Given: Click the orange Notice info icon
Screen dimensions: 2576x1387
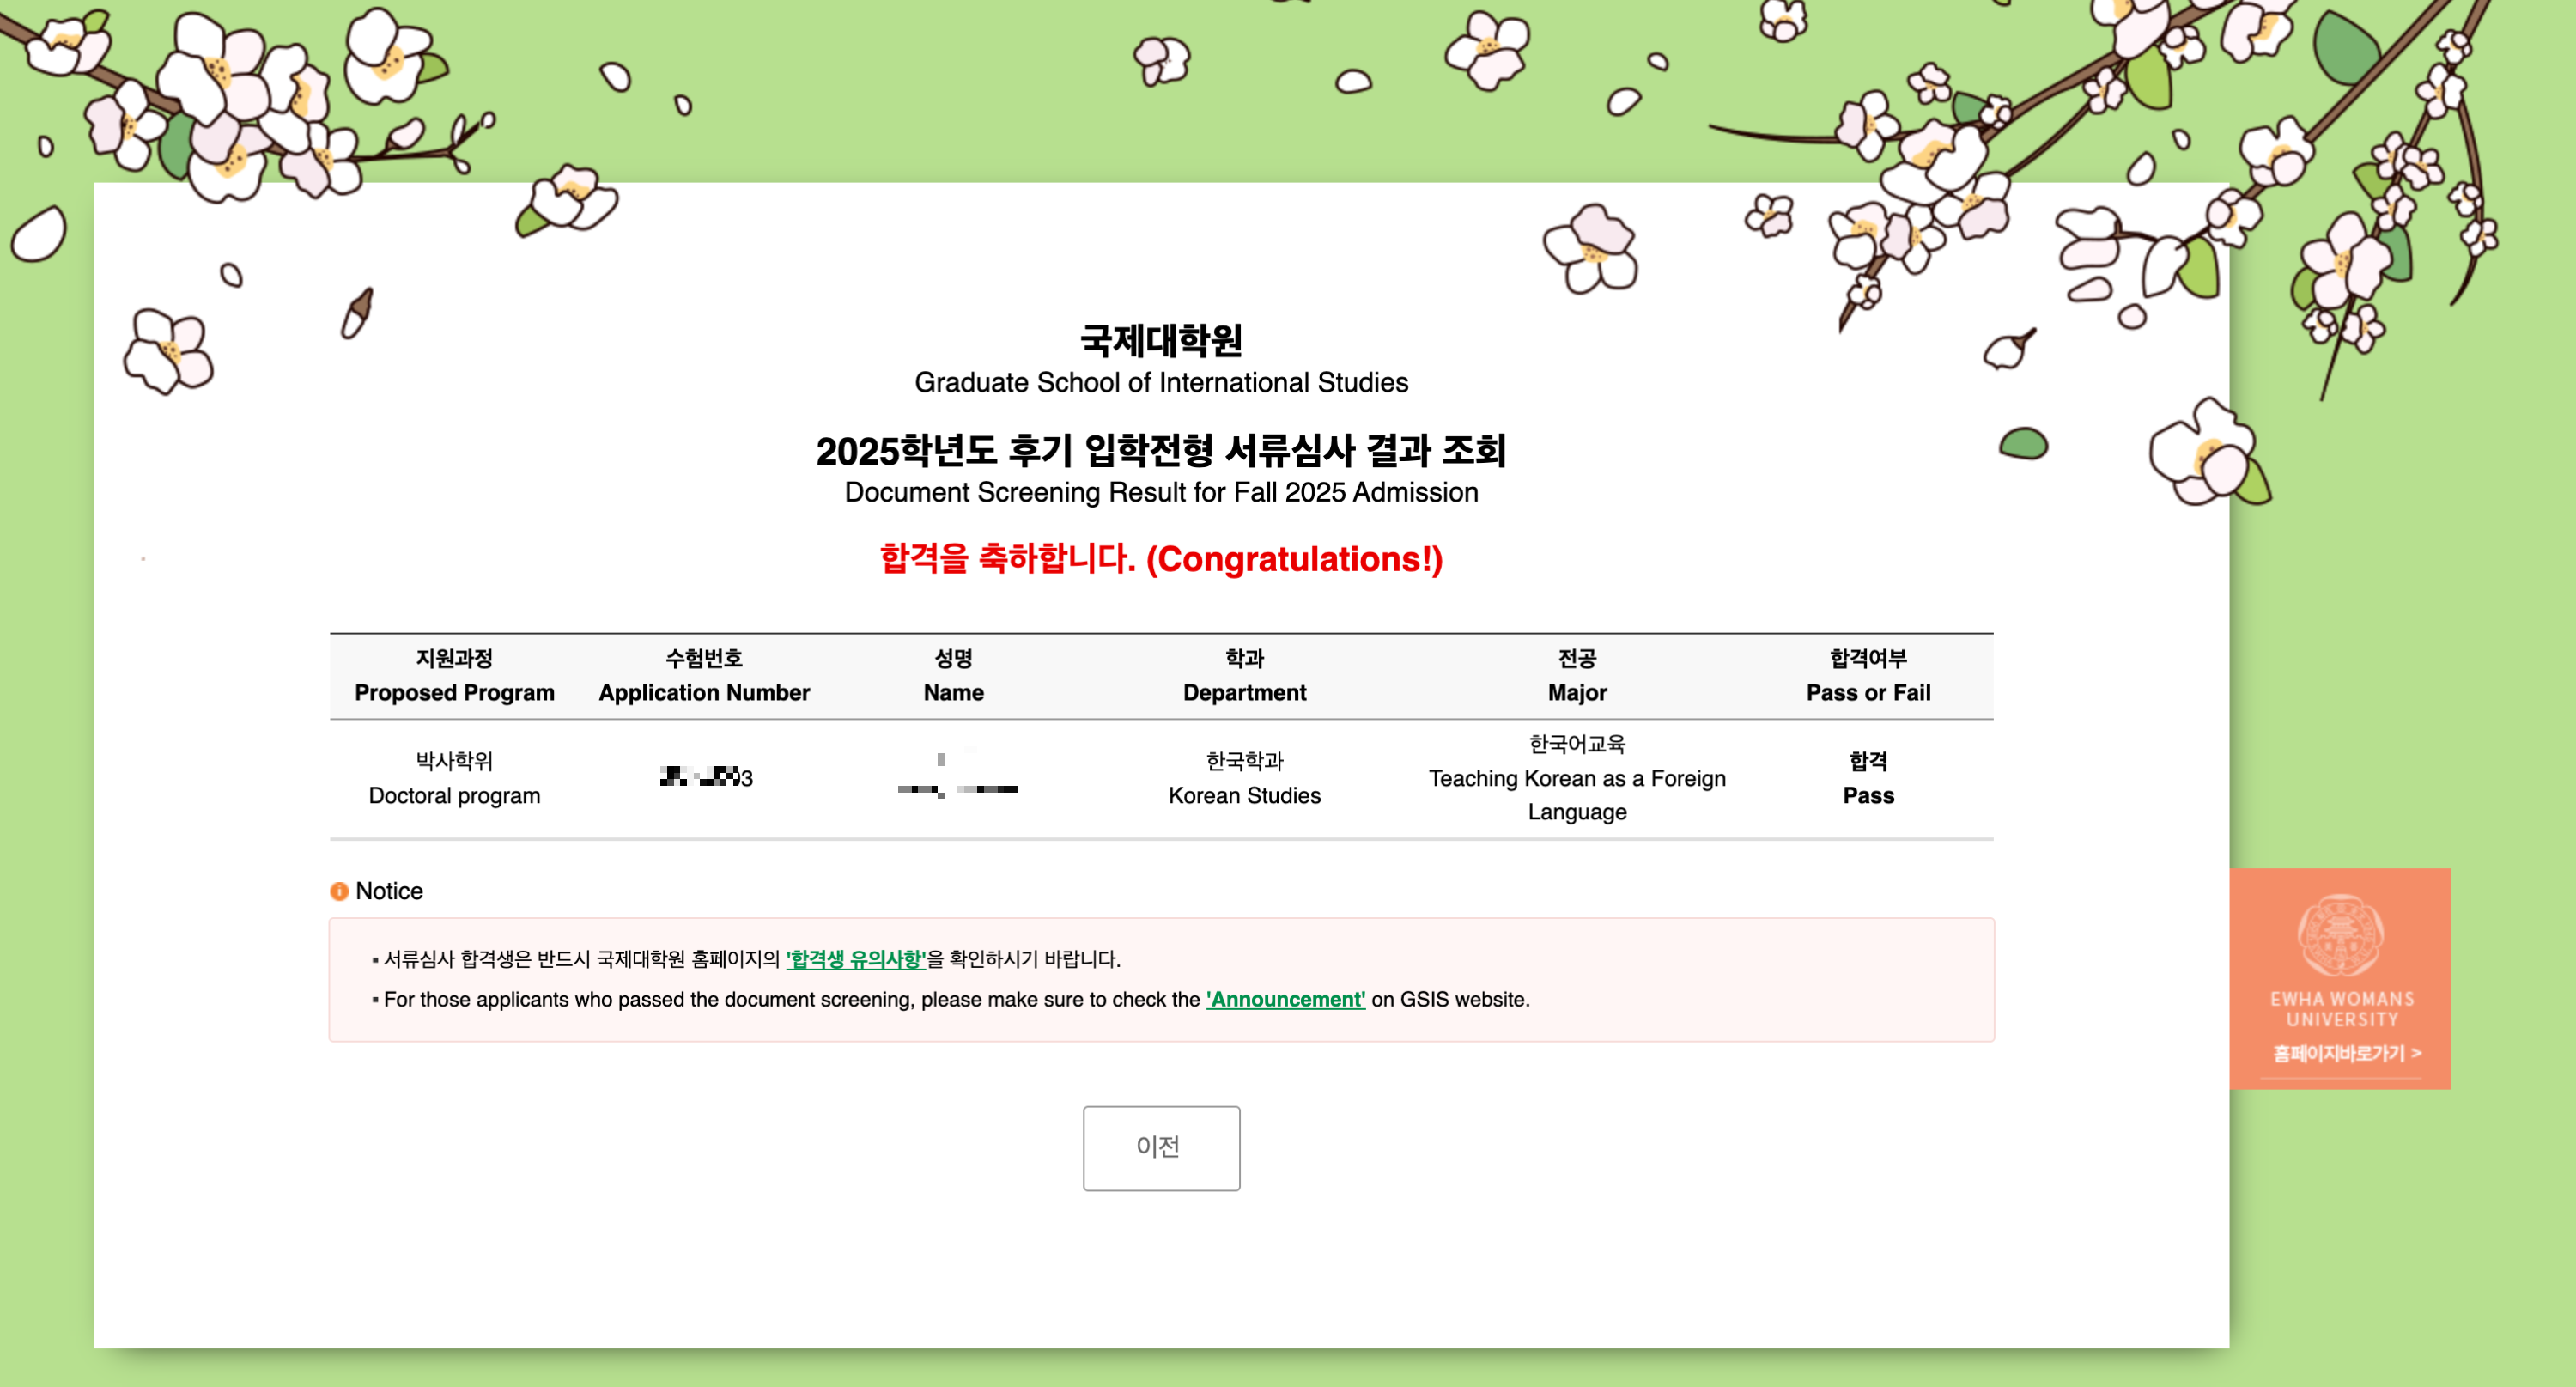Looking at the screenshot, I should (x=339, y=891).
